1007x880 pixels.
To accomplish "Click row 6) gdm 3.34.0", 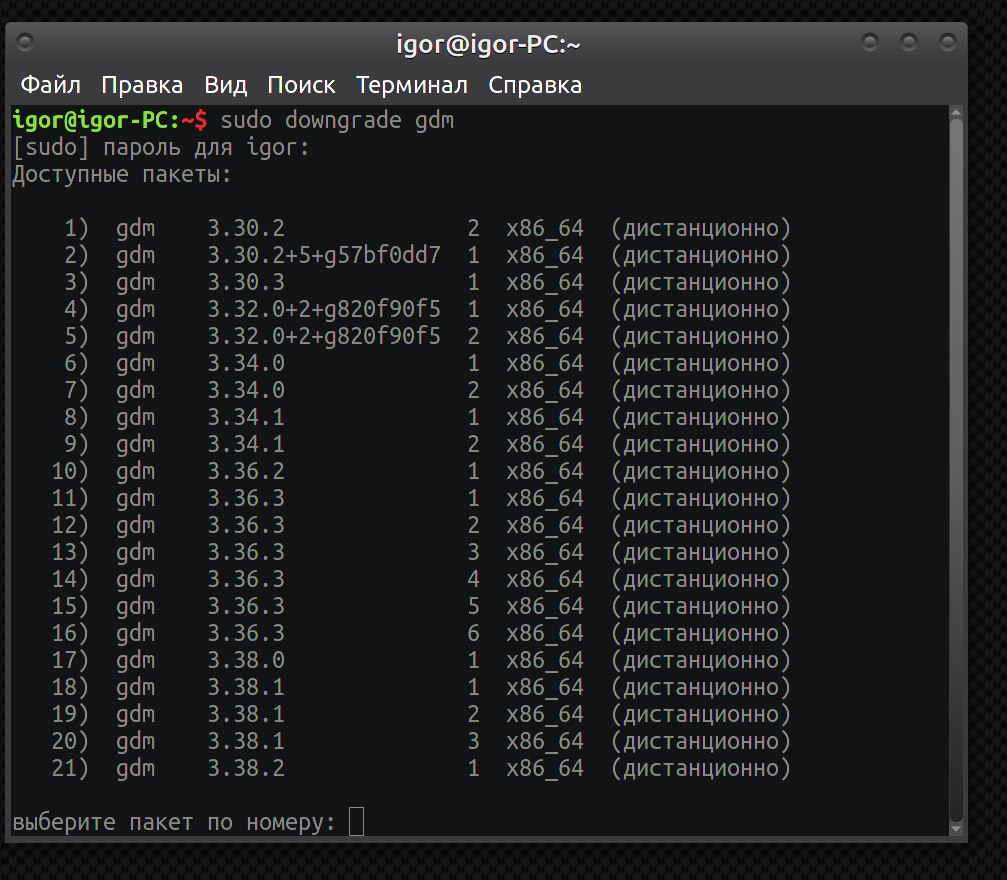I will pos(427,363).
